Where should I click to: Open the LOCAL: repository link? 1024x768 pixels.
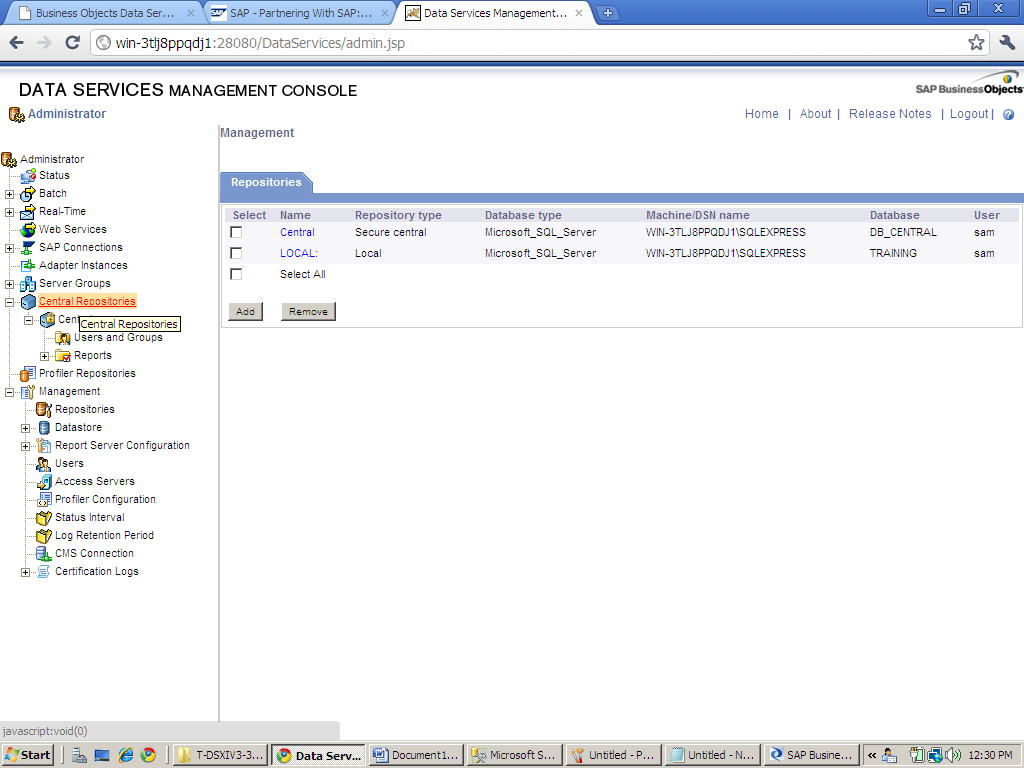(298, 253)
